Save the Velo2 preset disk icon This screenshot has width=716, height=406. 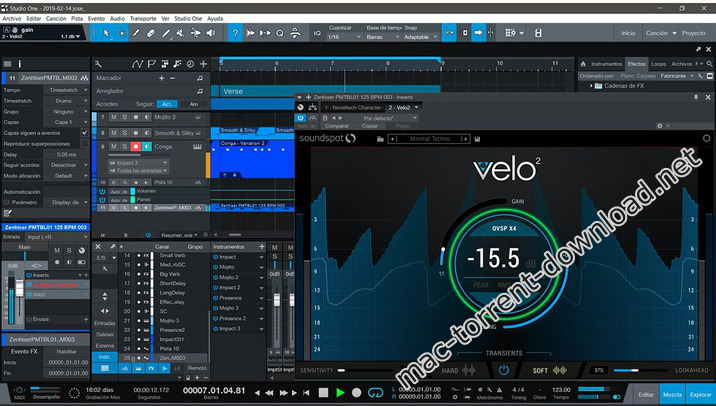(x=477, y=139)
